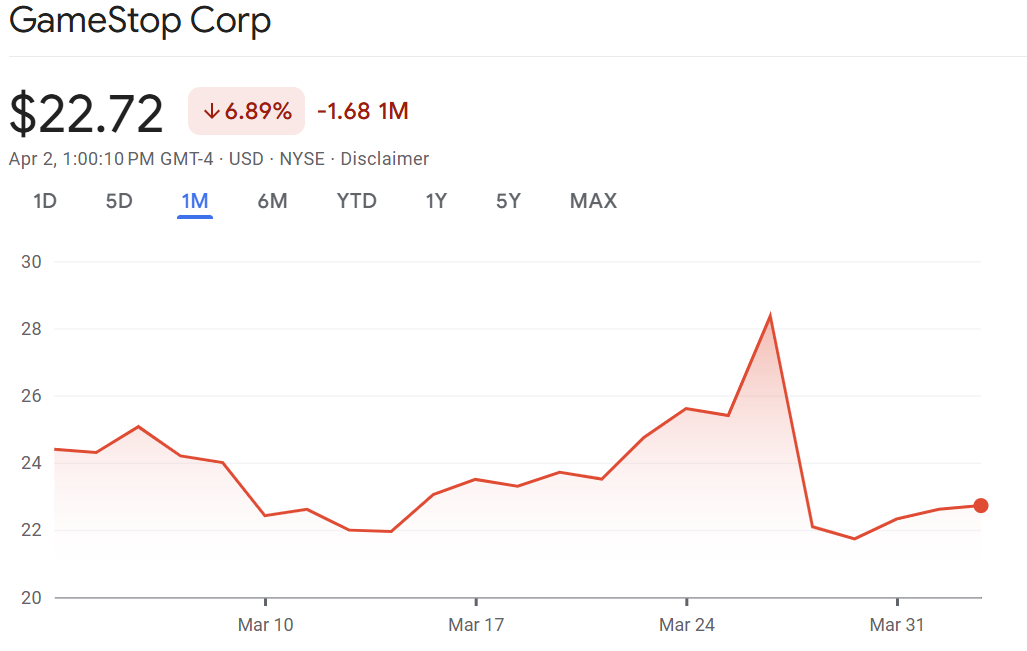Screen dimensions: 1027x651
Task: Show the 6M price history
Action: 272,201
